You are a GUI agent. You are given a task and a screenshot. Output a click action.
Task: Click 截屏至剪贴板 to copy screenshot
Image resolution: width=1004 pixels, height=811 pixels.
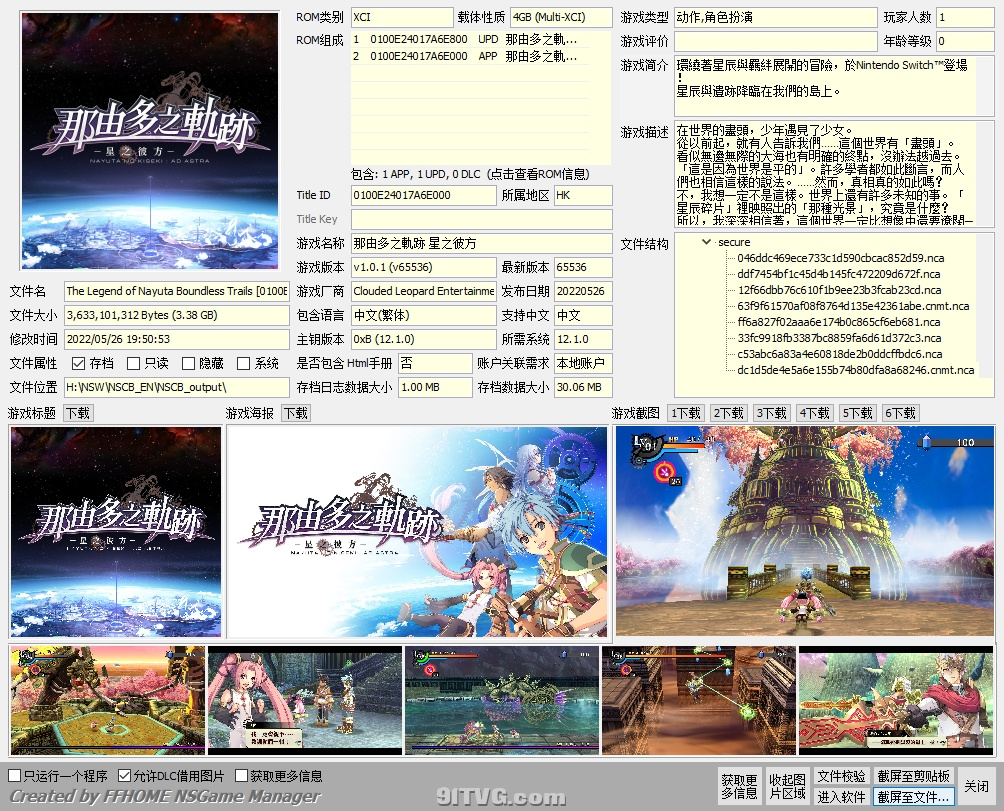(x=913, y=776)
